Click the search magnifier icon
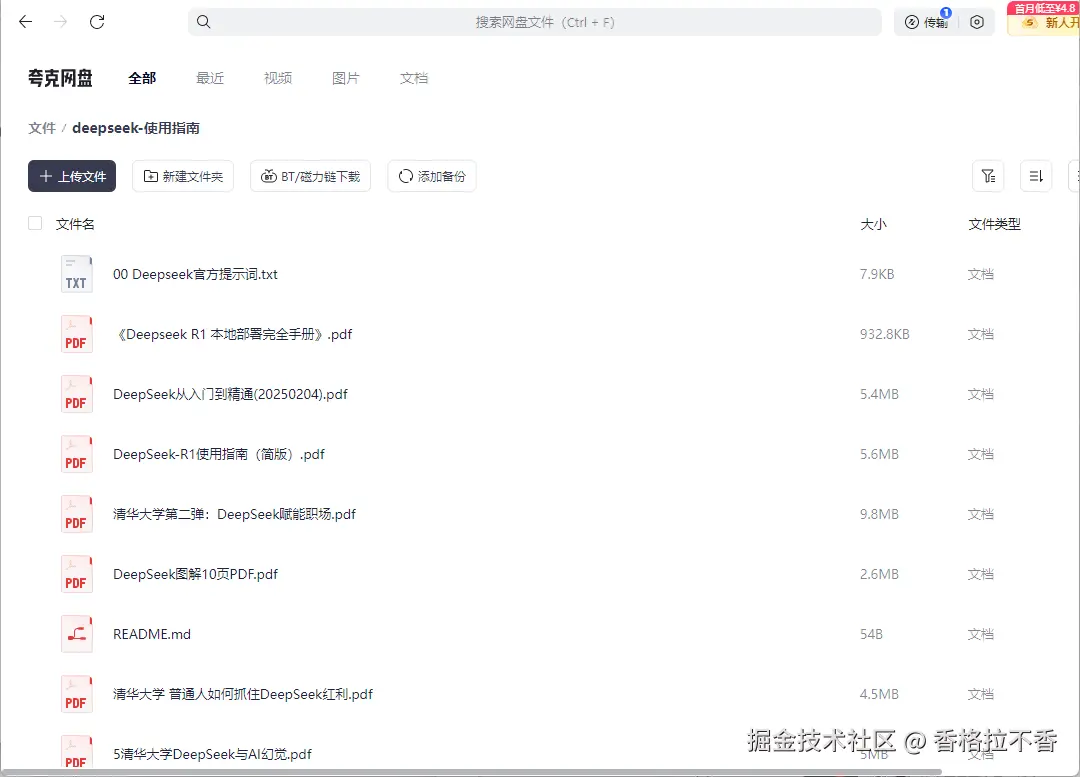1080x777 pixels. (x=203, y=21)
